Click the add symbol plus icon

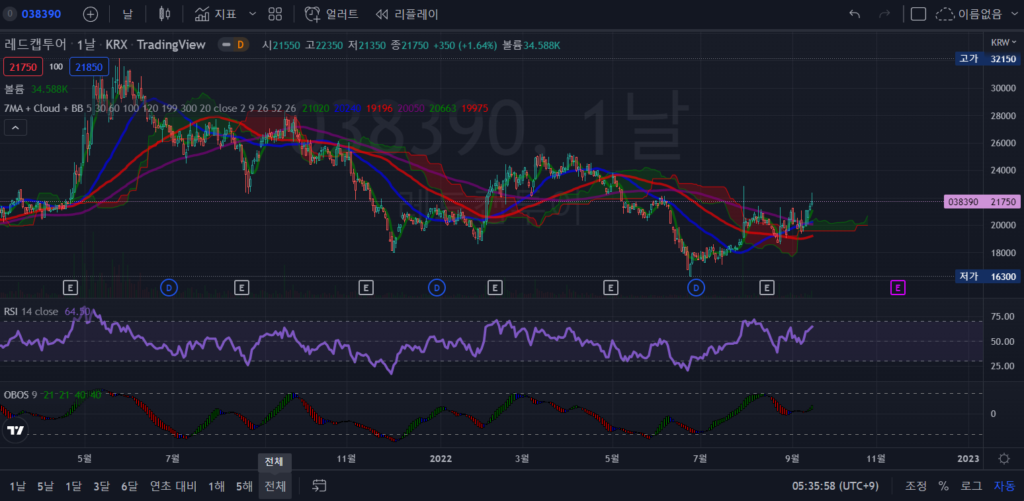[90, 14]
